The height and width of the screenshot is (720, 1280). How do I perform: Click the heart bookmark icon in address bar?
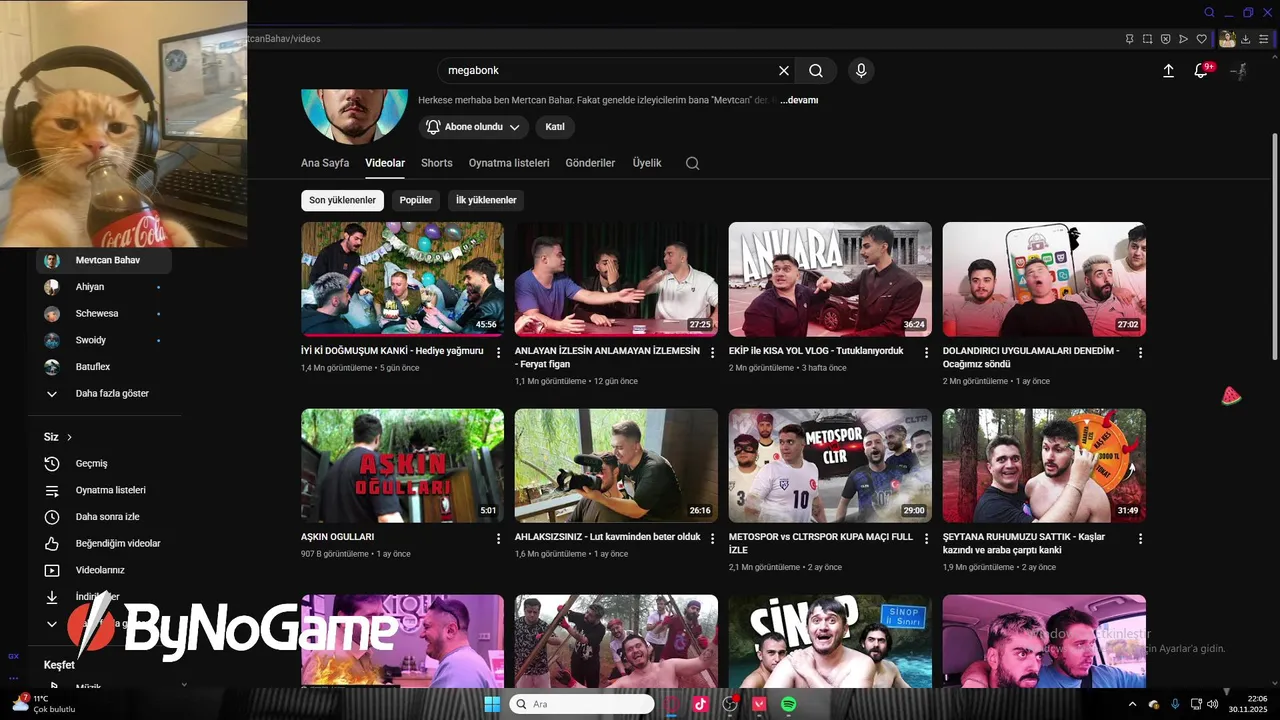[1202, 39]
